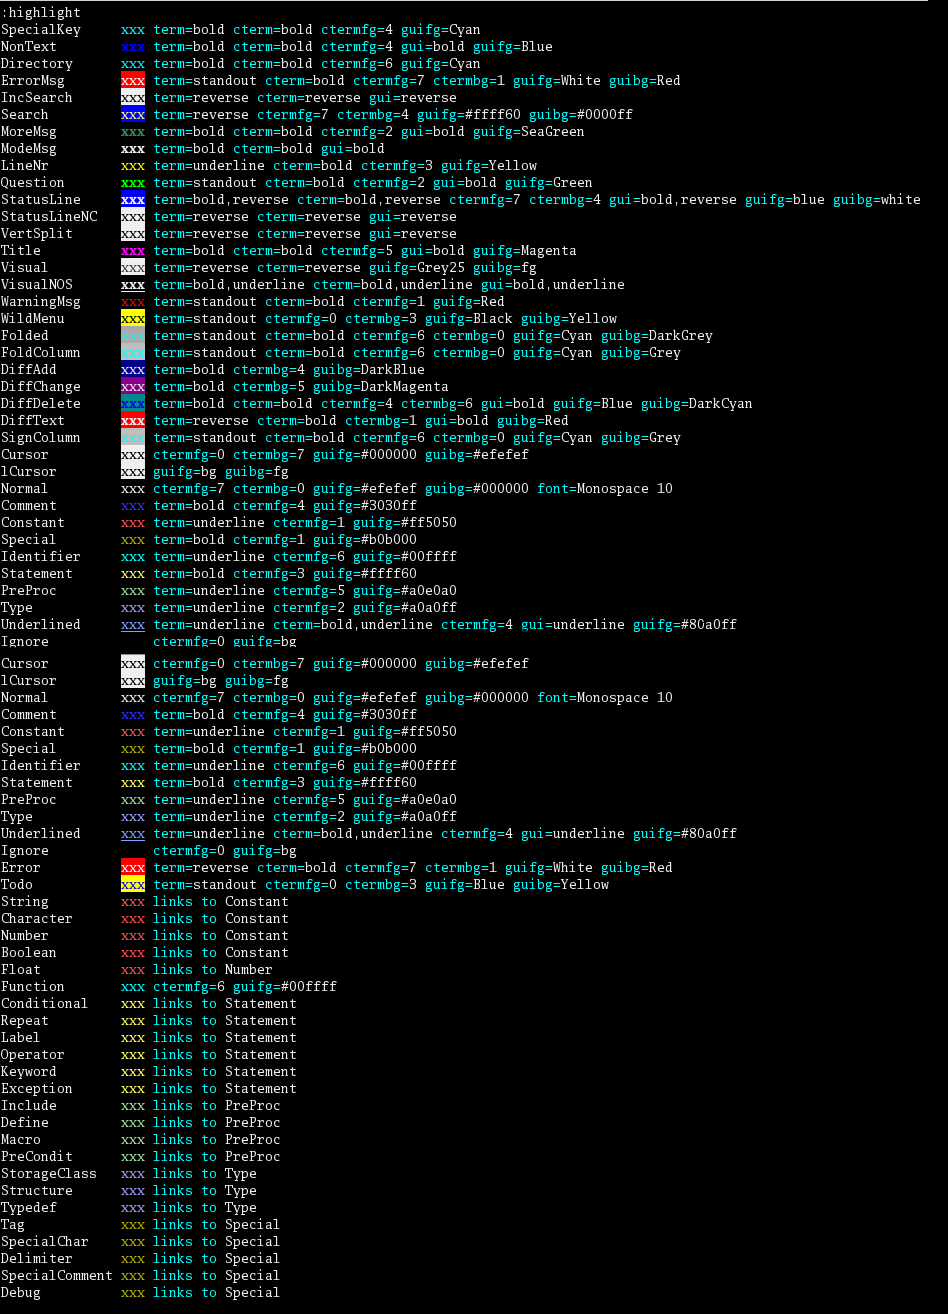Screen dimensions: 948x1314
Task: Click the DiffText group name
Action: [33, 421]
